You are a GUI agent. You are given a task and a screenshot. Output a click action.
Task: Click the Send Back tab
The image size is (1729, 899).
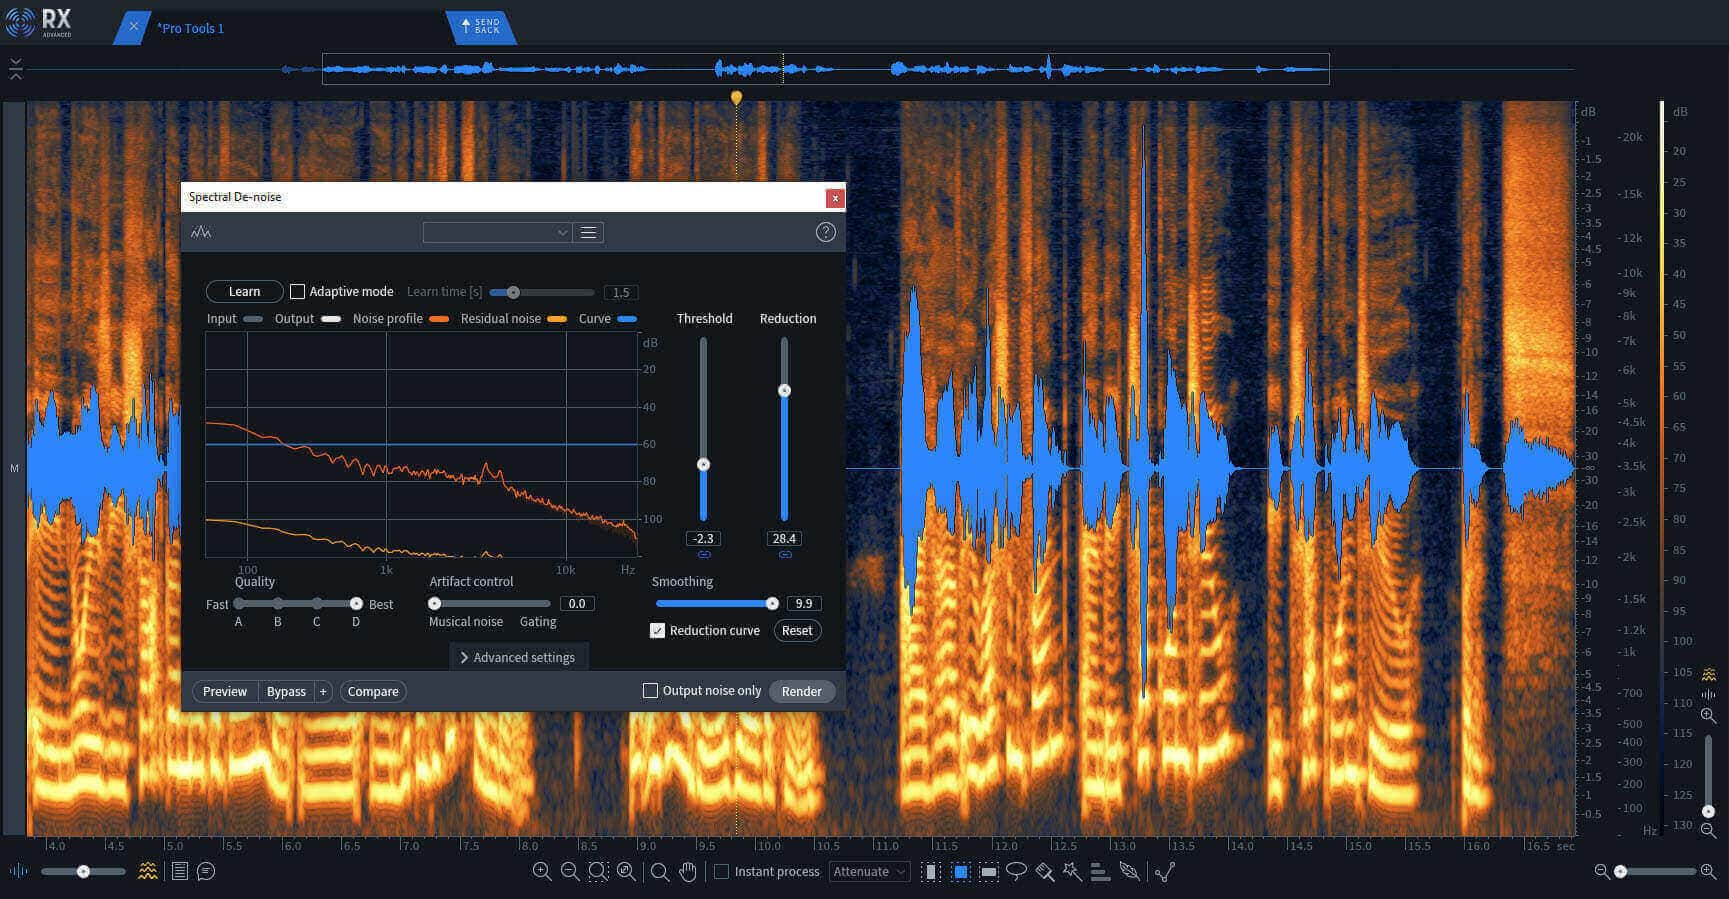coord(481,26)
